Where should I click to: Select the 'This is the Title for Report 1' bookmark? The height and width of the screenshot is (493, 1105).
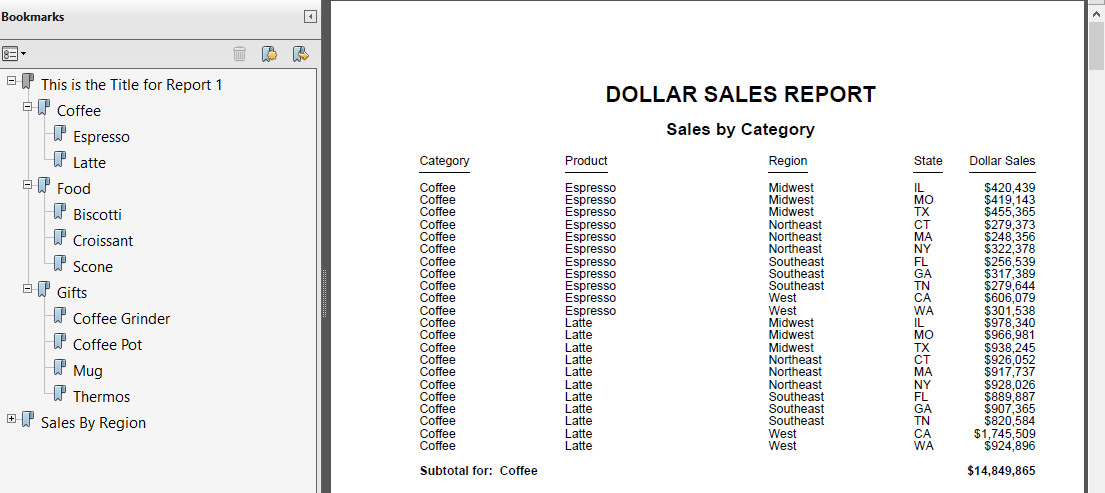coord(131,85)
